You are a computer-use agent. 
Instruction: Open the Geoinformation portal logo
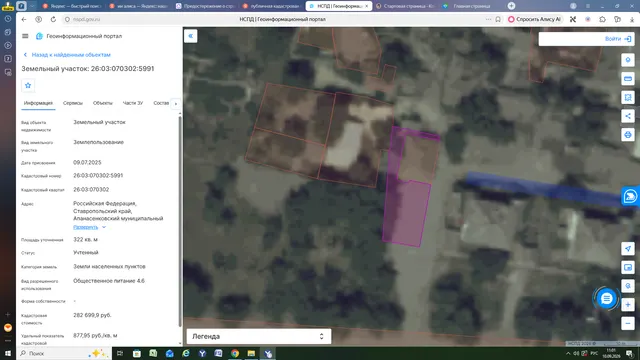(39, 36)
